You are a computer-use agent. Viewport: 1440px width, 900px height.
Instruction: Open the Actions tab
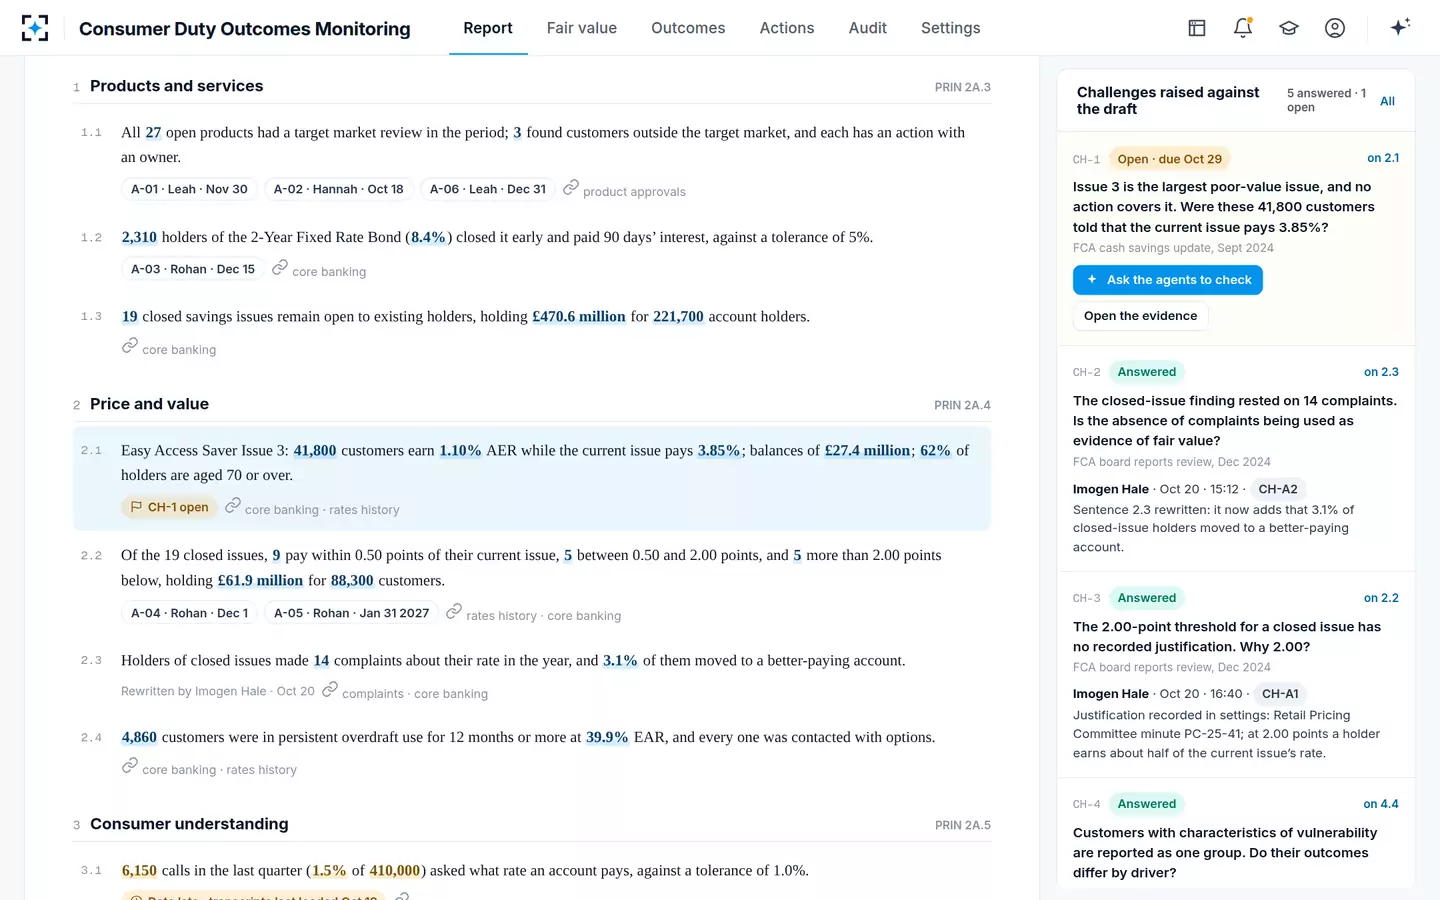click(x=787, y=28)
